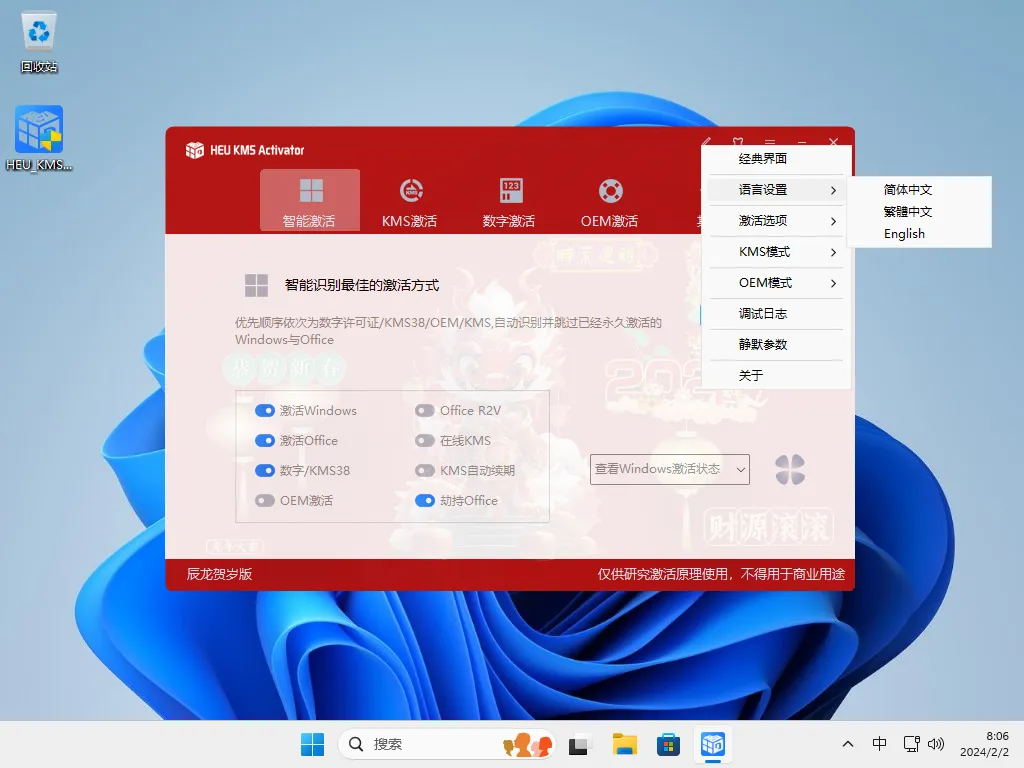The image size is (1024, 768).
Task: Click the volume speaker tray icon
Action: 936,744
